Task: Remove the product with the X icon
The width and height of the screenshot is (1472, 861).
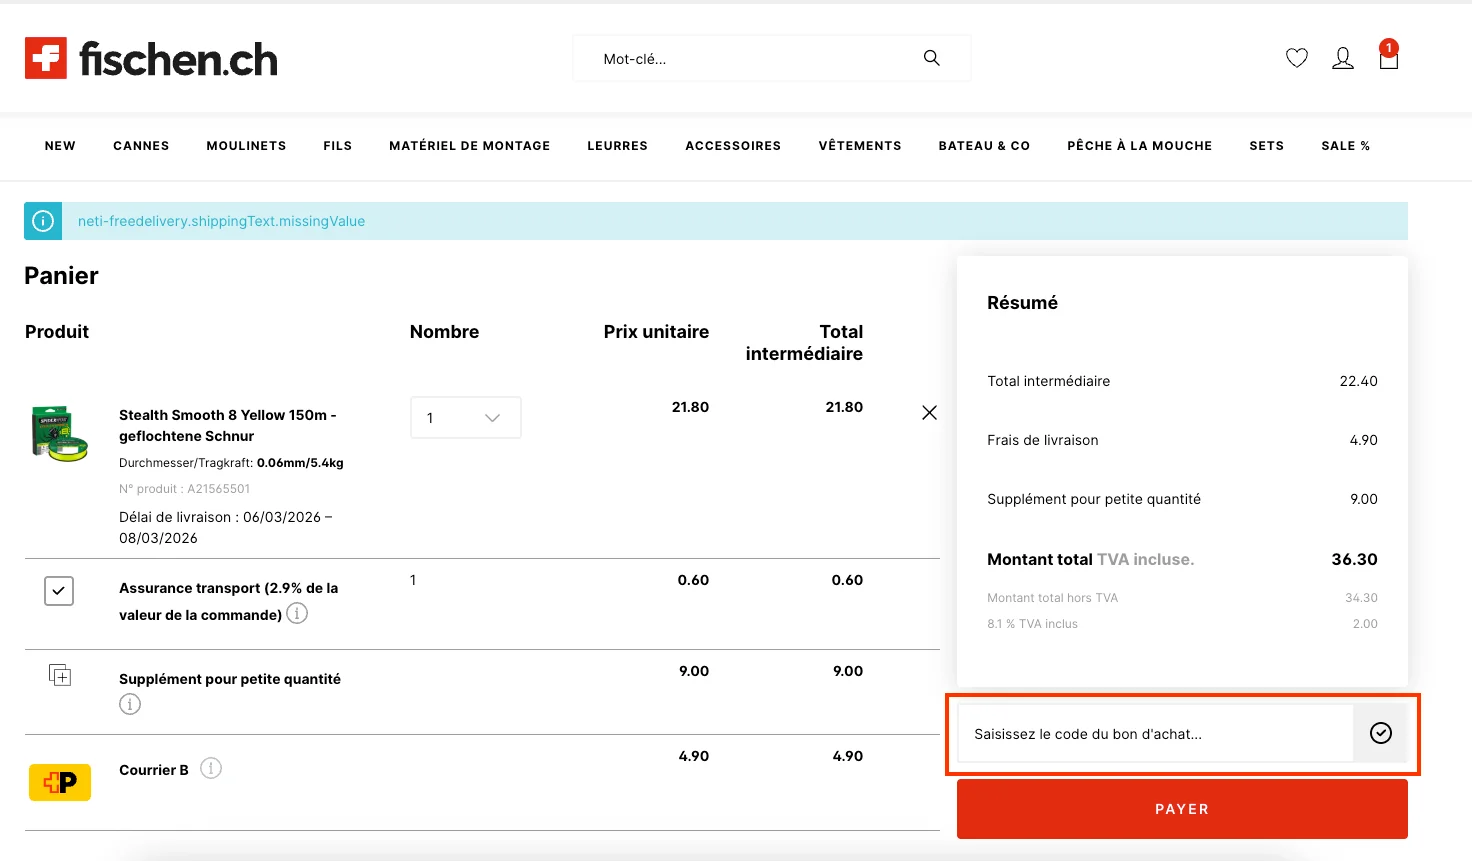Action: coord(929,412)
